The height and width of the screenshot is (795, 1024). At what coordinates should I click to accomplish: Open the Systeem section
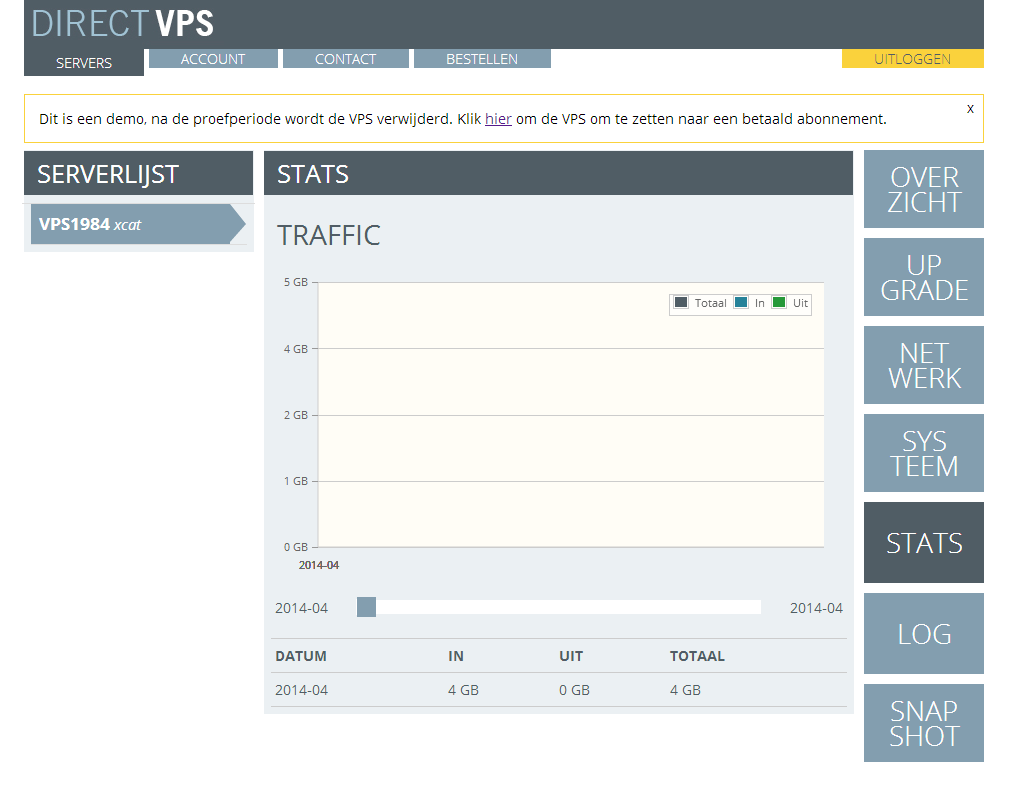coord(923,453)
